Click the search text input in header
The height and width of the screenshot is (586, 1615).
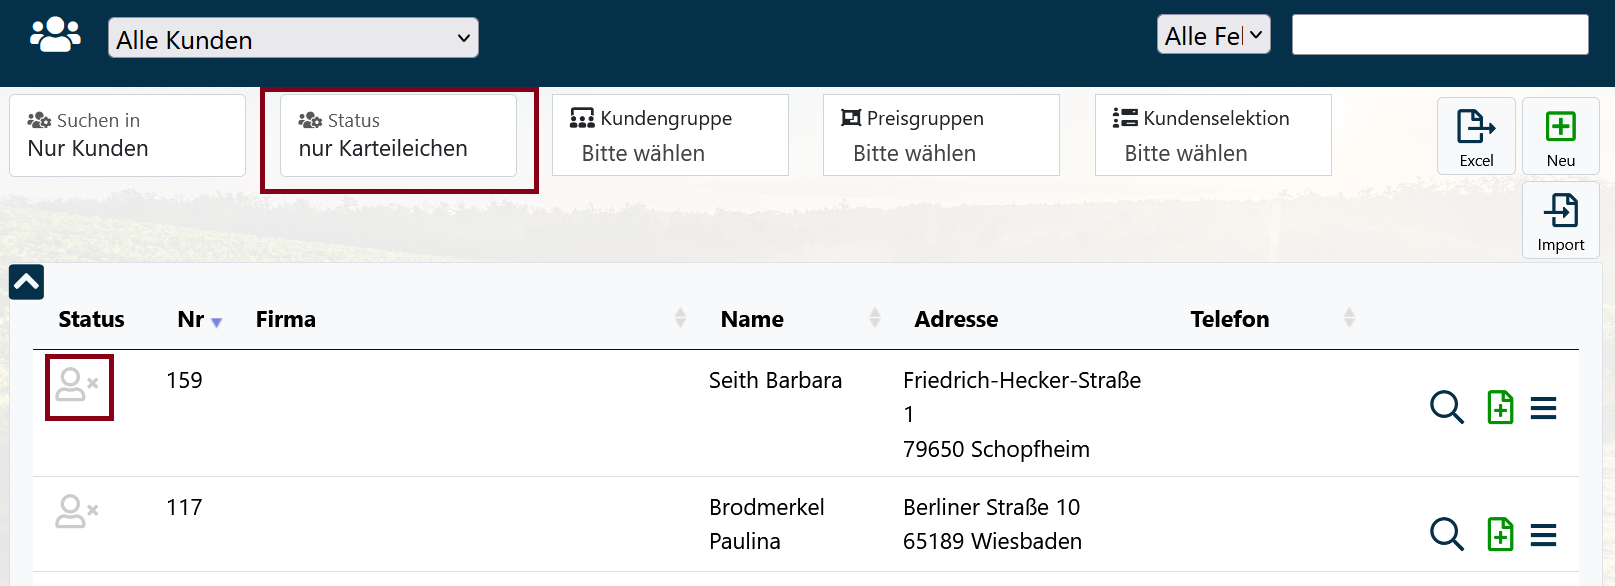tap(1439, 35)
